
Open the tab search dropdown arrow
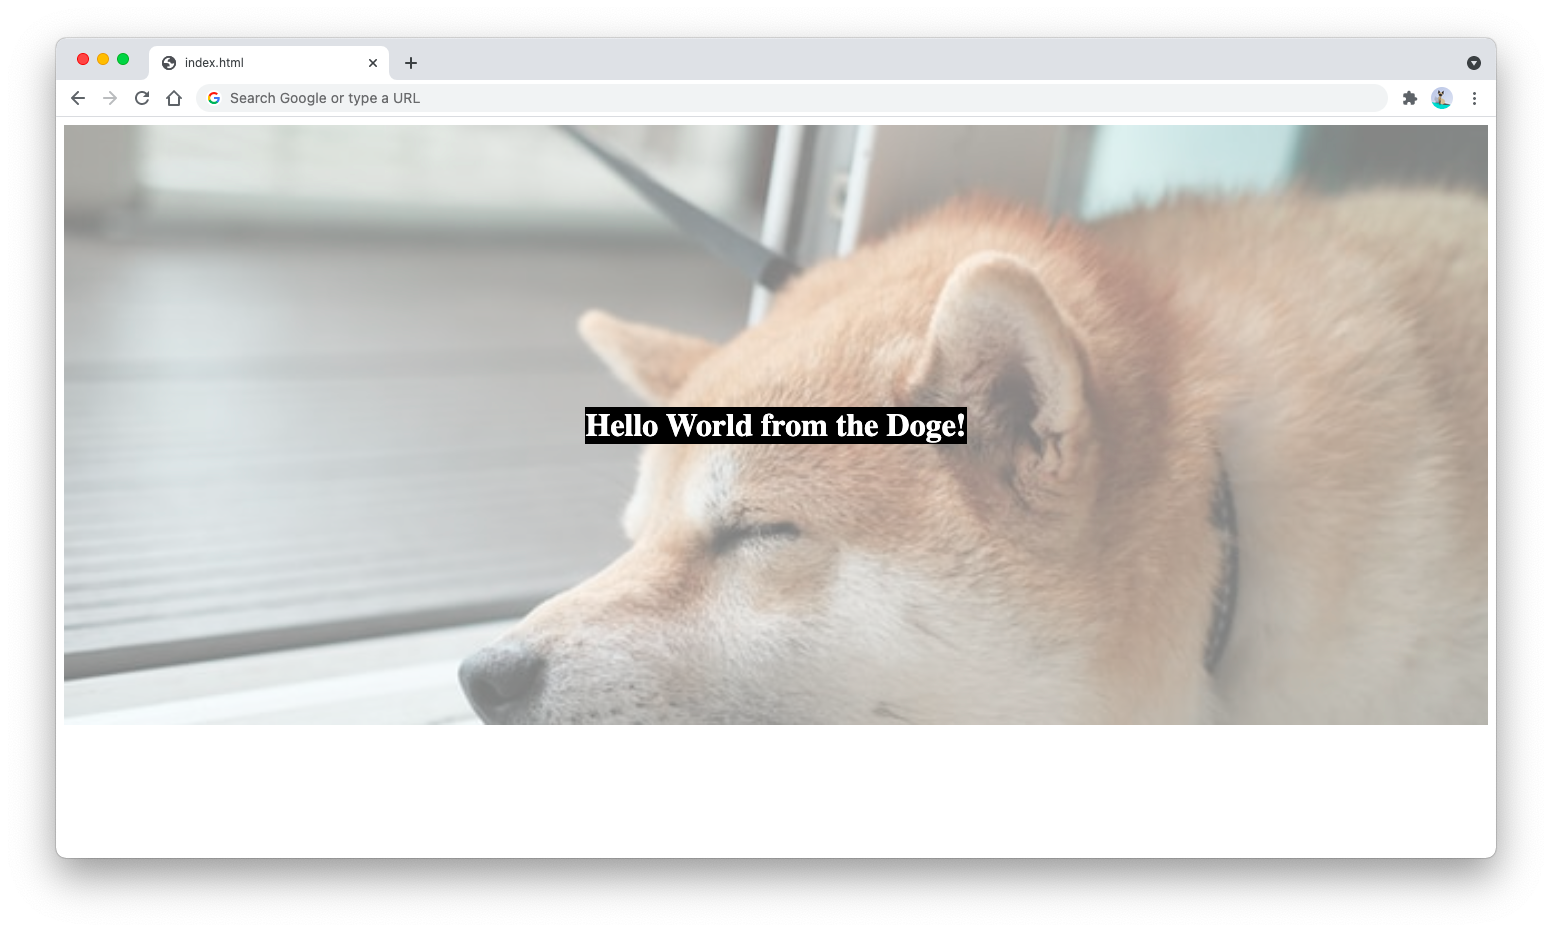(x=1474, y=63)
